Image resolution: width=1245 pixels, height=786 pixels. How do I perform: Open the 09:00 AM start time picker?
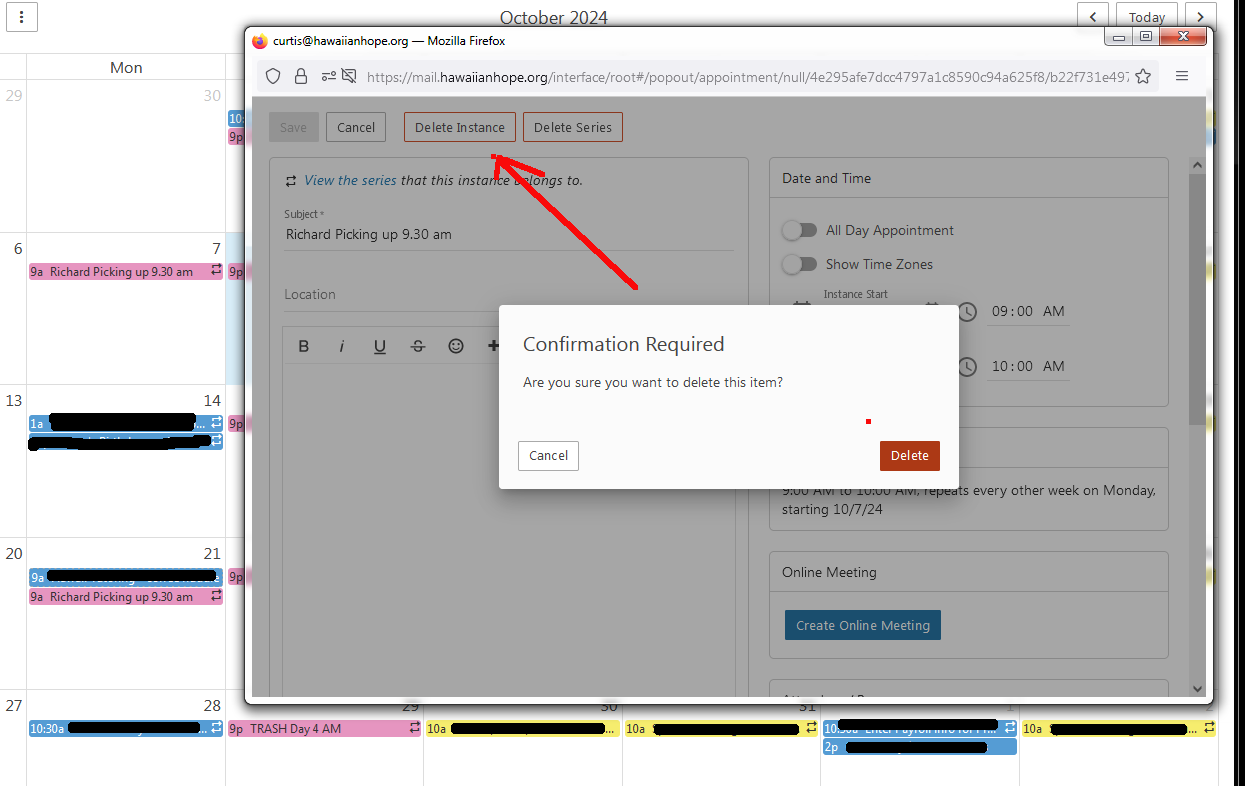[x=1027, y=311]
